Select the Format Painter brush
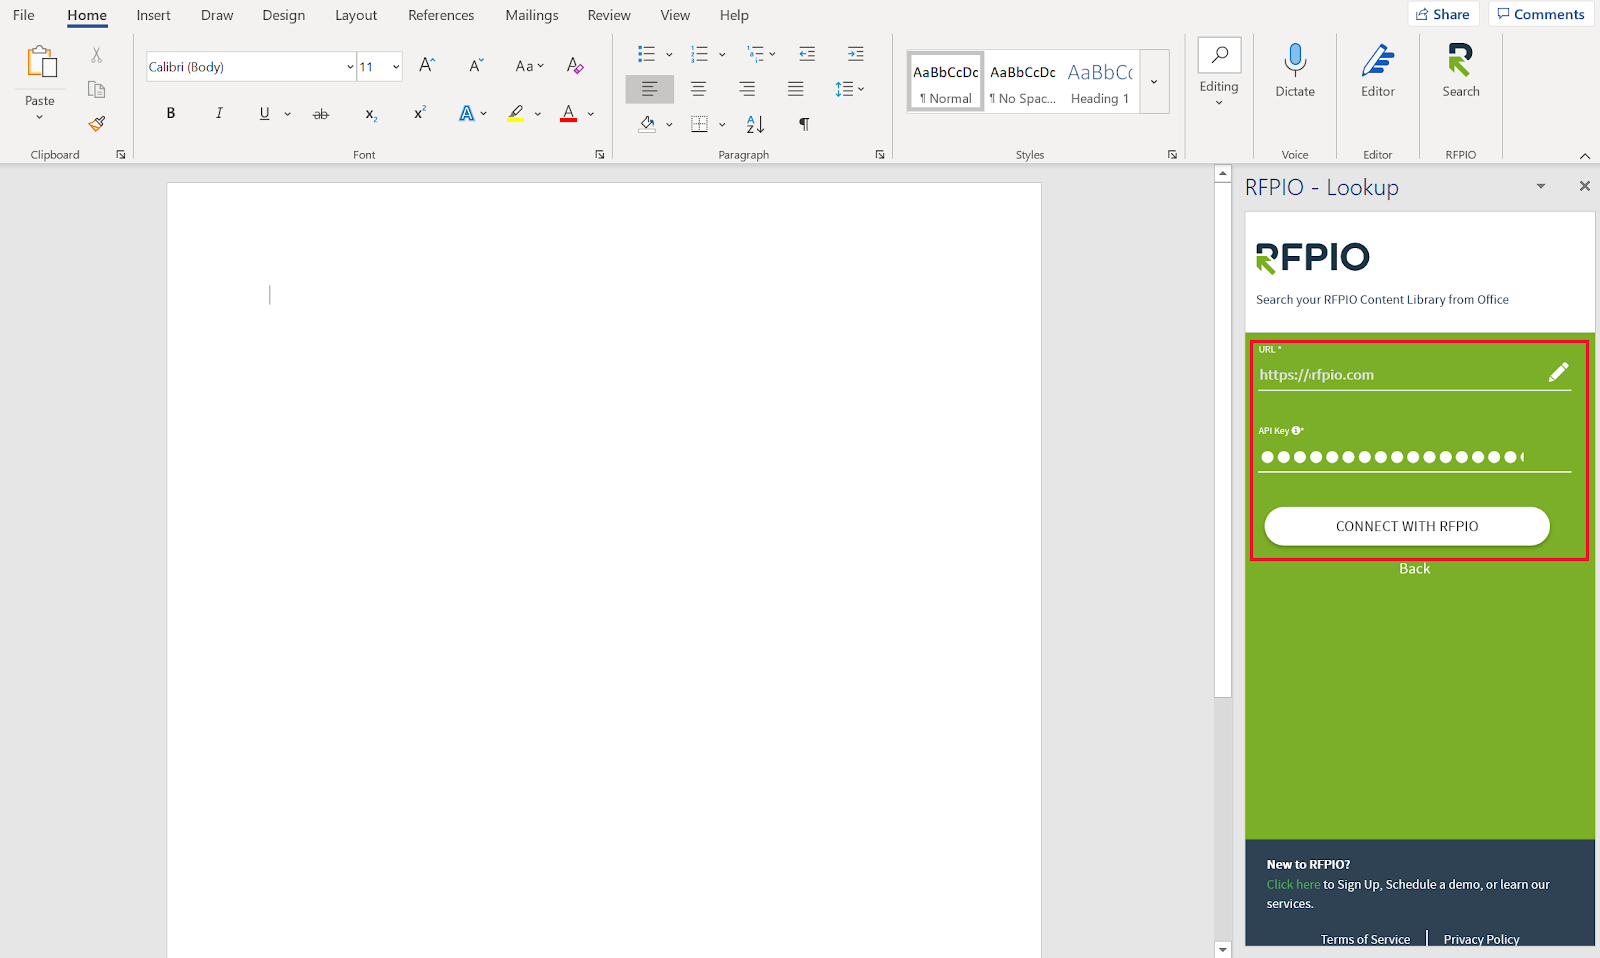1600x958 pixels. pos(97,124)
